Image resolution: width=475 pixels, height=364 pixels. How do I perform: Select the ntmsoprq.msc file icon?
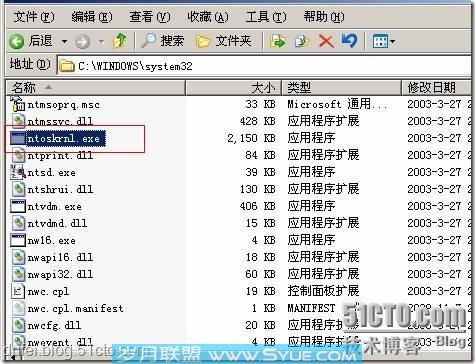coord(17,104)
